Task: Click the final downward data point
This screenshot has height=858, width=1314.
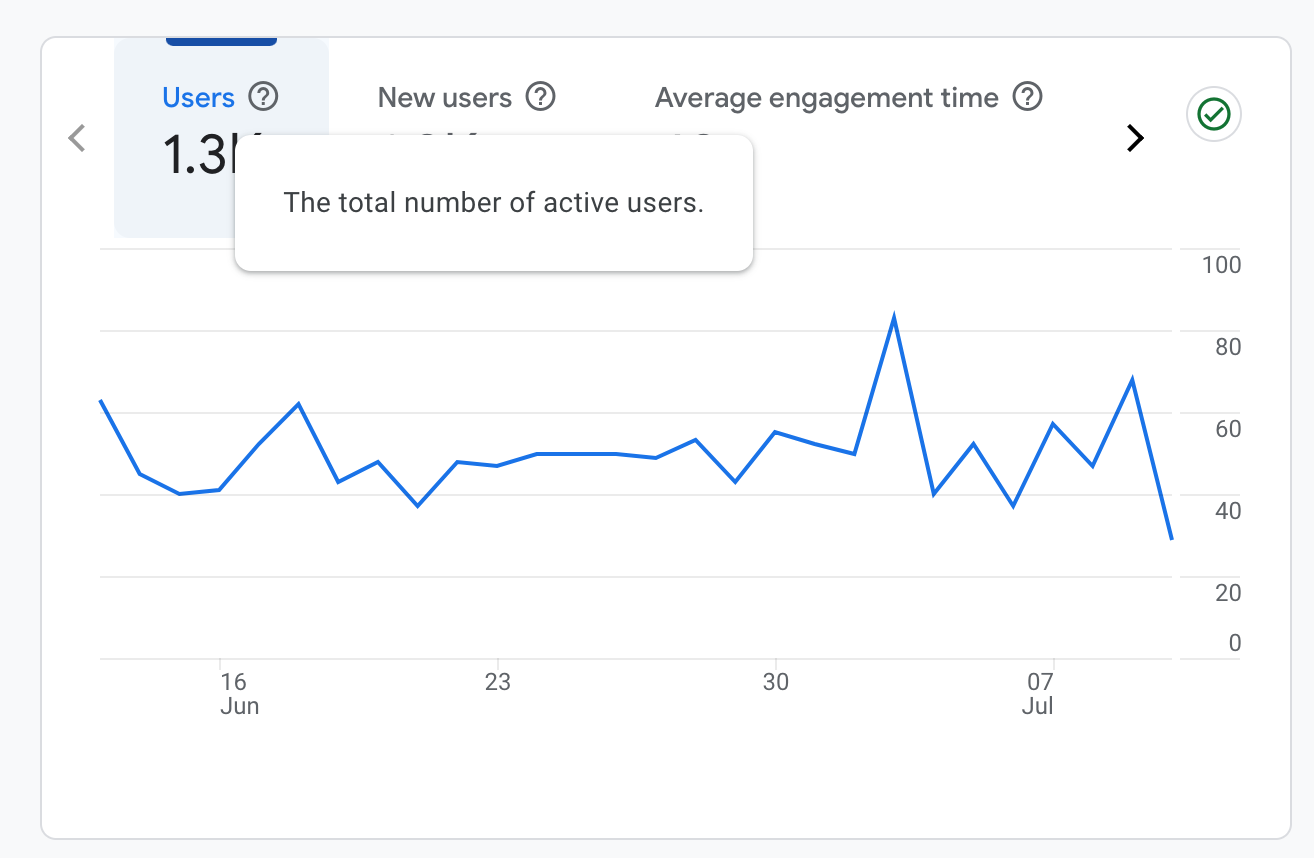Action: 1170,537
